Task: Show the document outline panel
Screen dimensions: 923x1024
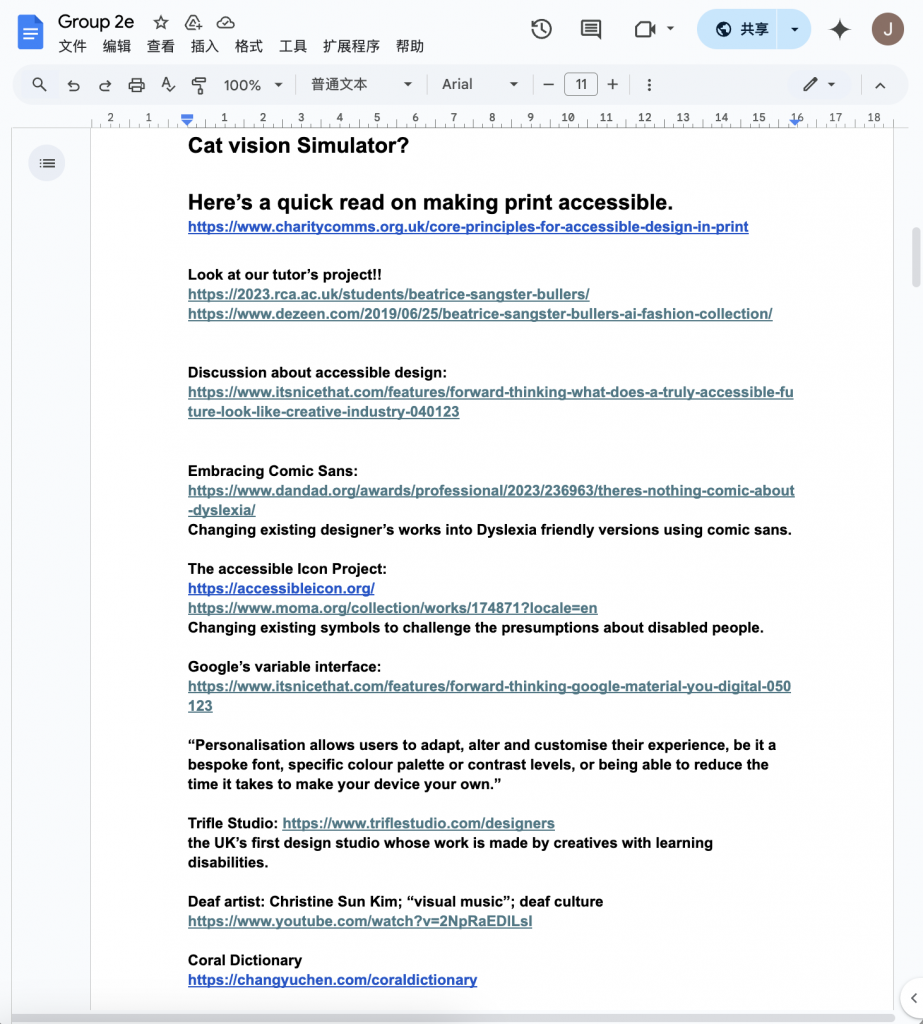Action: click(47, 163)
